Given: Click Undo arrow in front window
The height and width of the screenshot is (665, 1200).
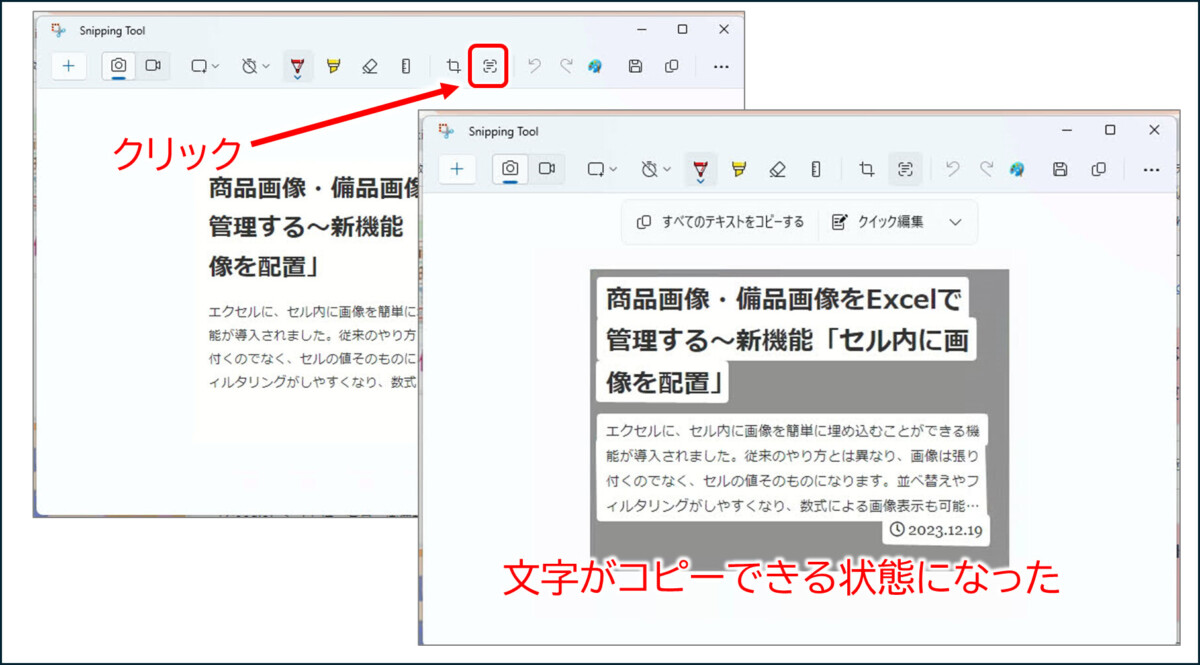Looking at the screenshot, I should 953,169.
